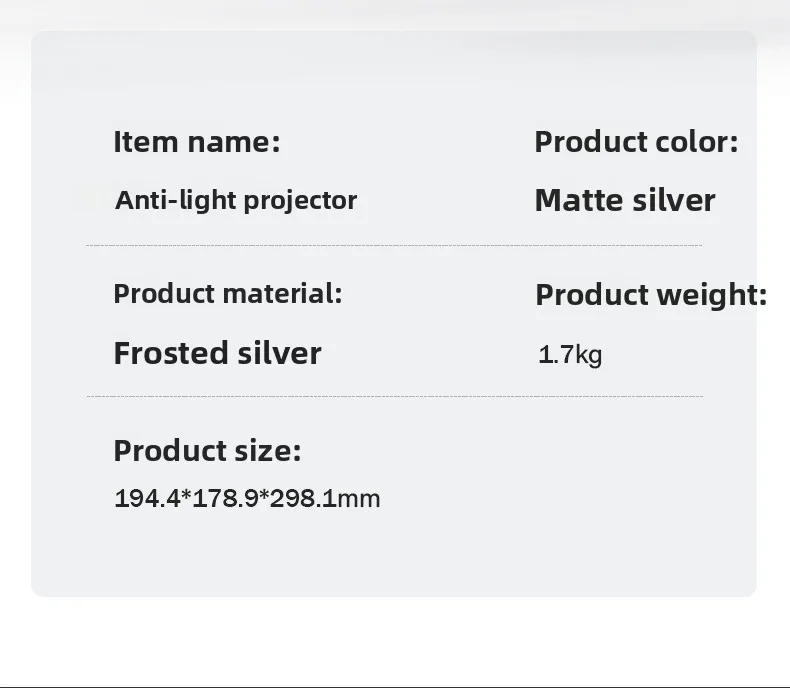Click the "Product color:" heading
The height and width of the screenshot is (688, 790).
point(636,142)
